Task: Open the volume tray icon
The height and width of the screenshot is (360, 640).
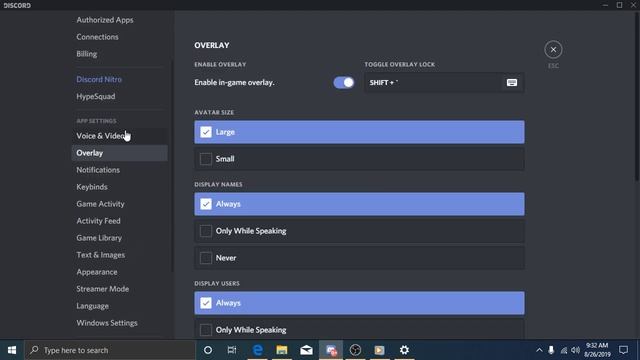Action: coord(576,350)
